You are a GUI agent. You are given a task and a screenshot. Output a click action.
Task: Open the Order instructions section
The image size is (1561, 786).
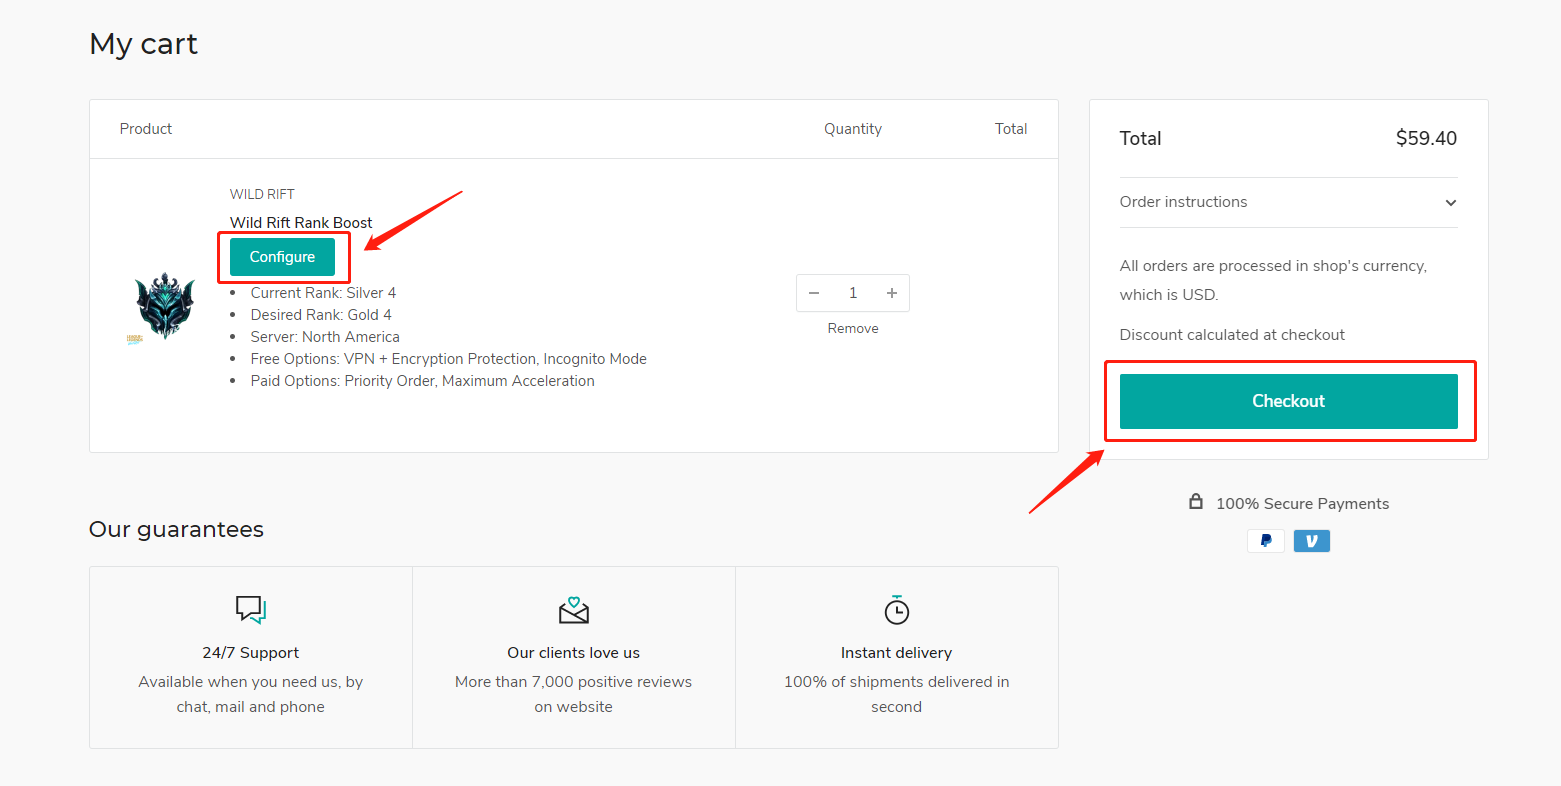(x=1183, y=202)
